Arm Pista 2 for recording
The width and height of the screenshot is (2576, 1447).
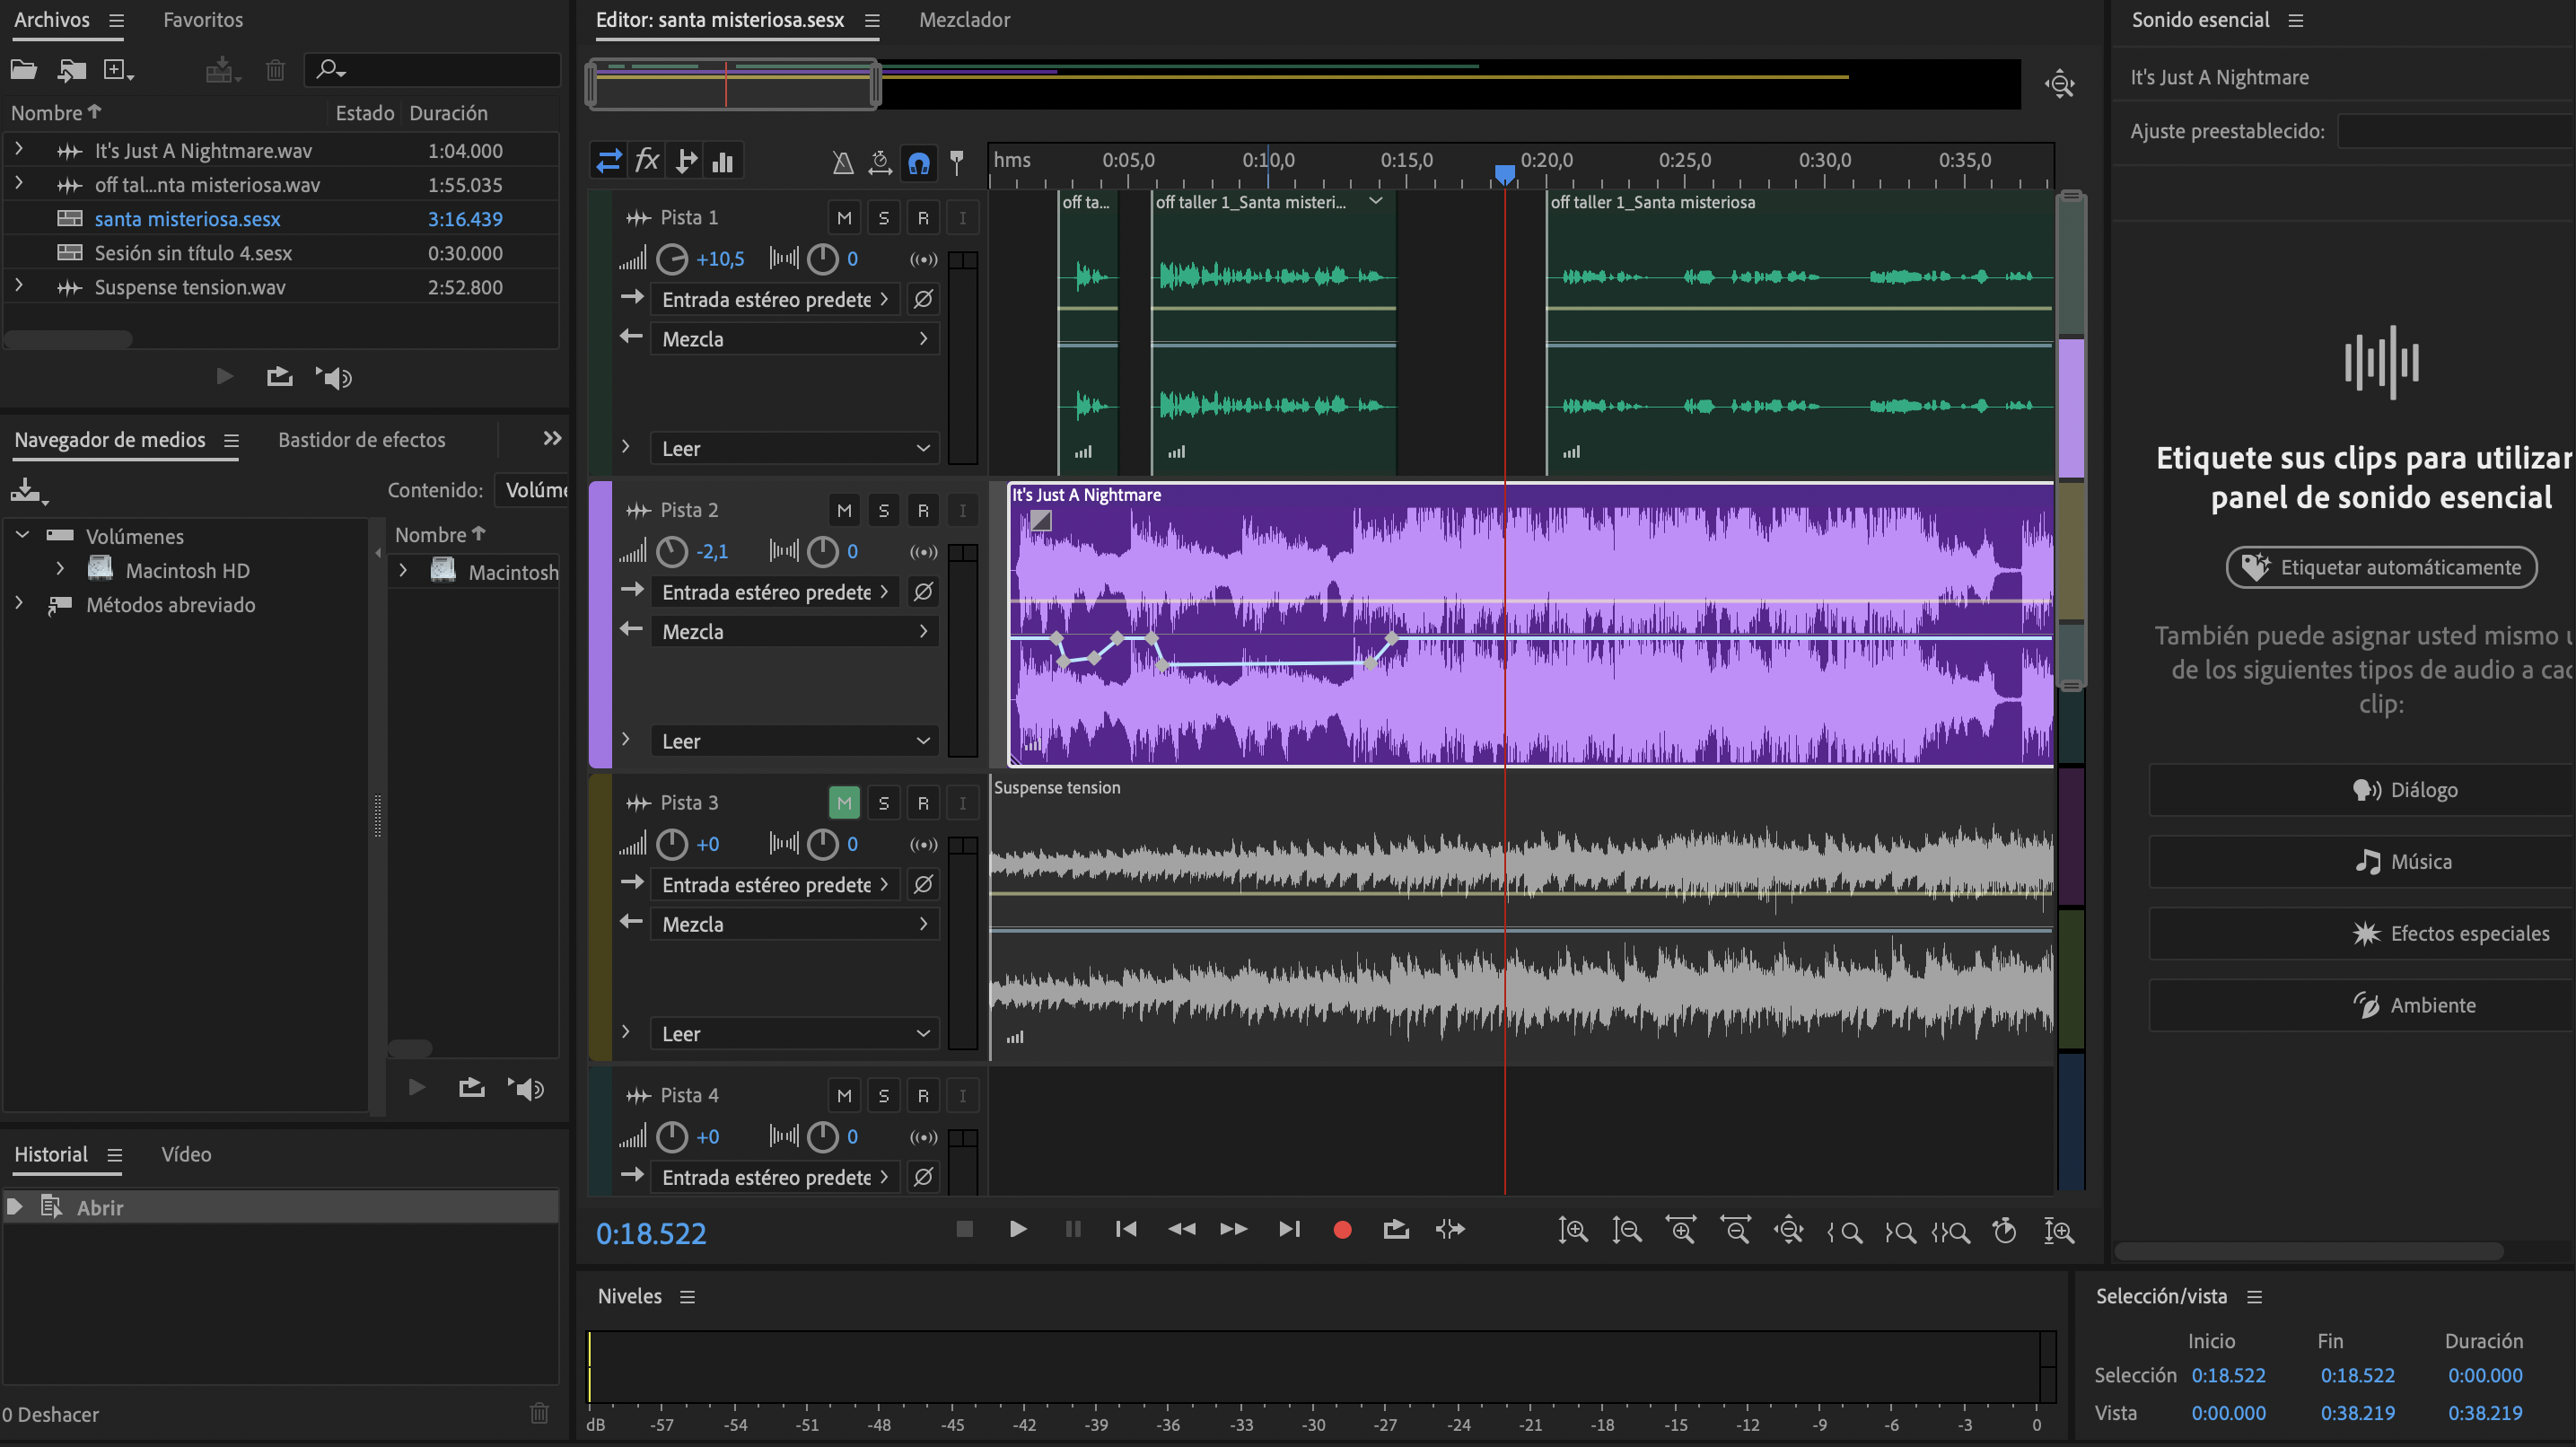(x=922, y=511)
